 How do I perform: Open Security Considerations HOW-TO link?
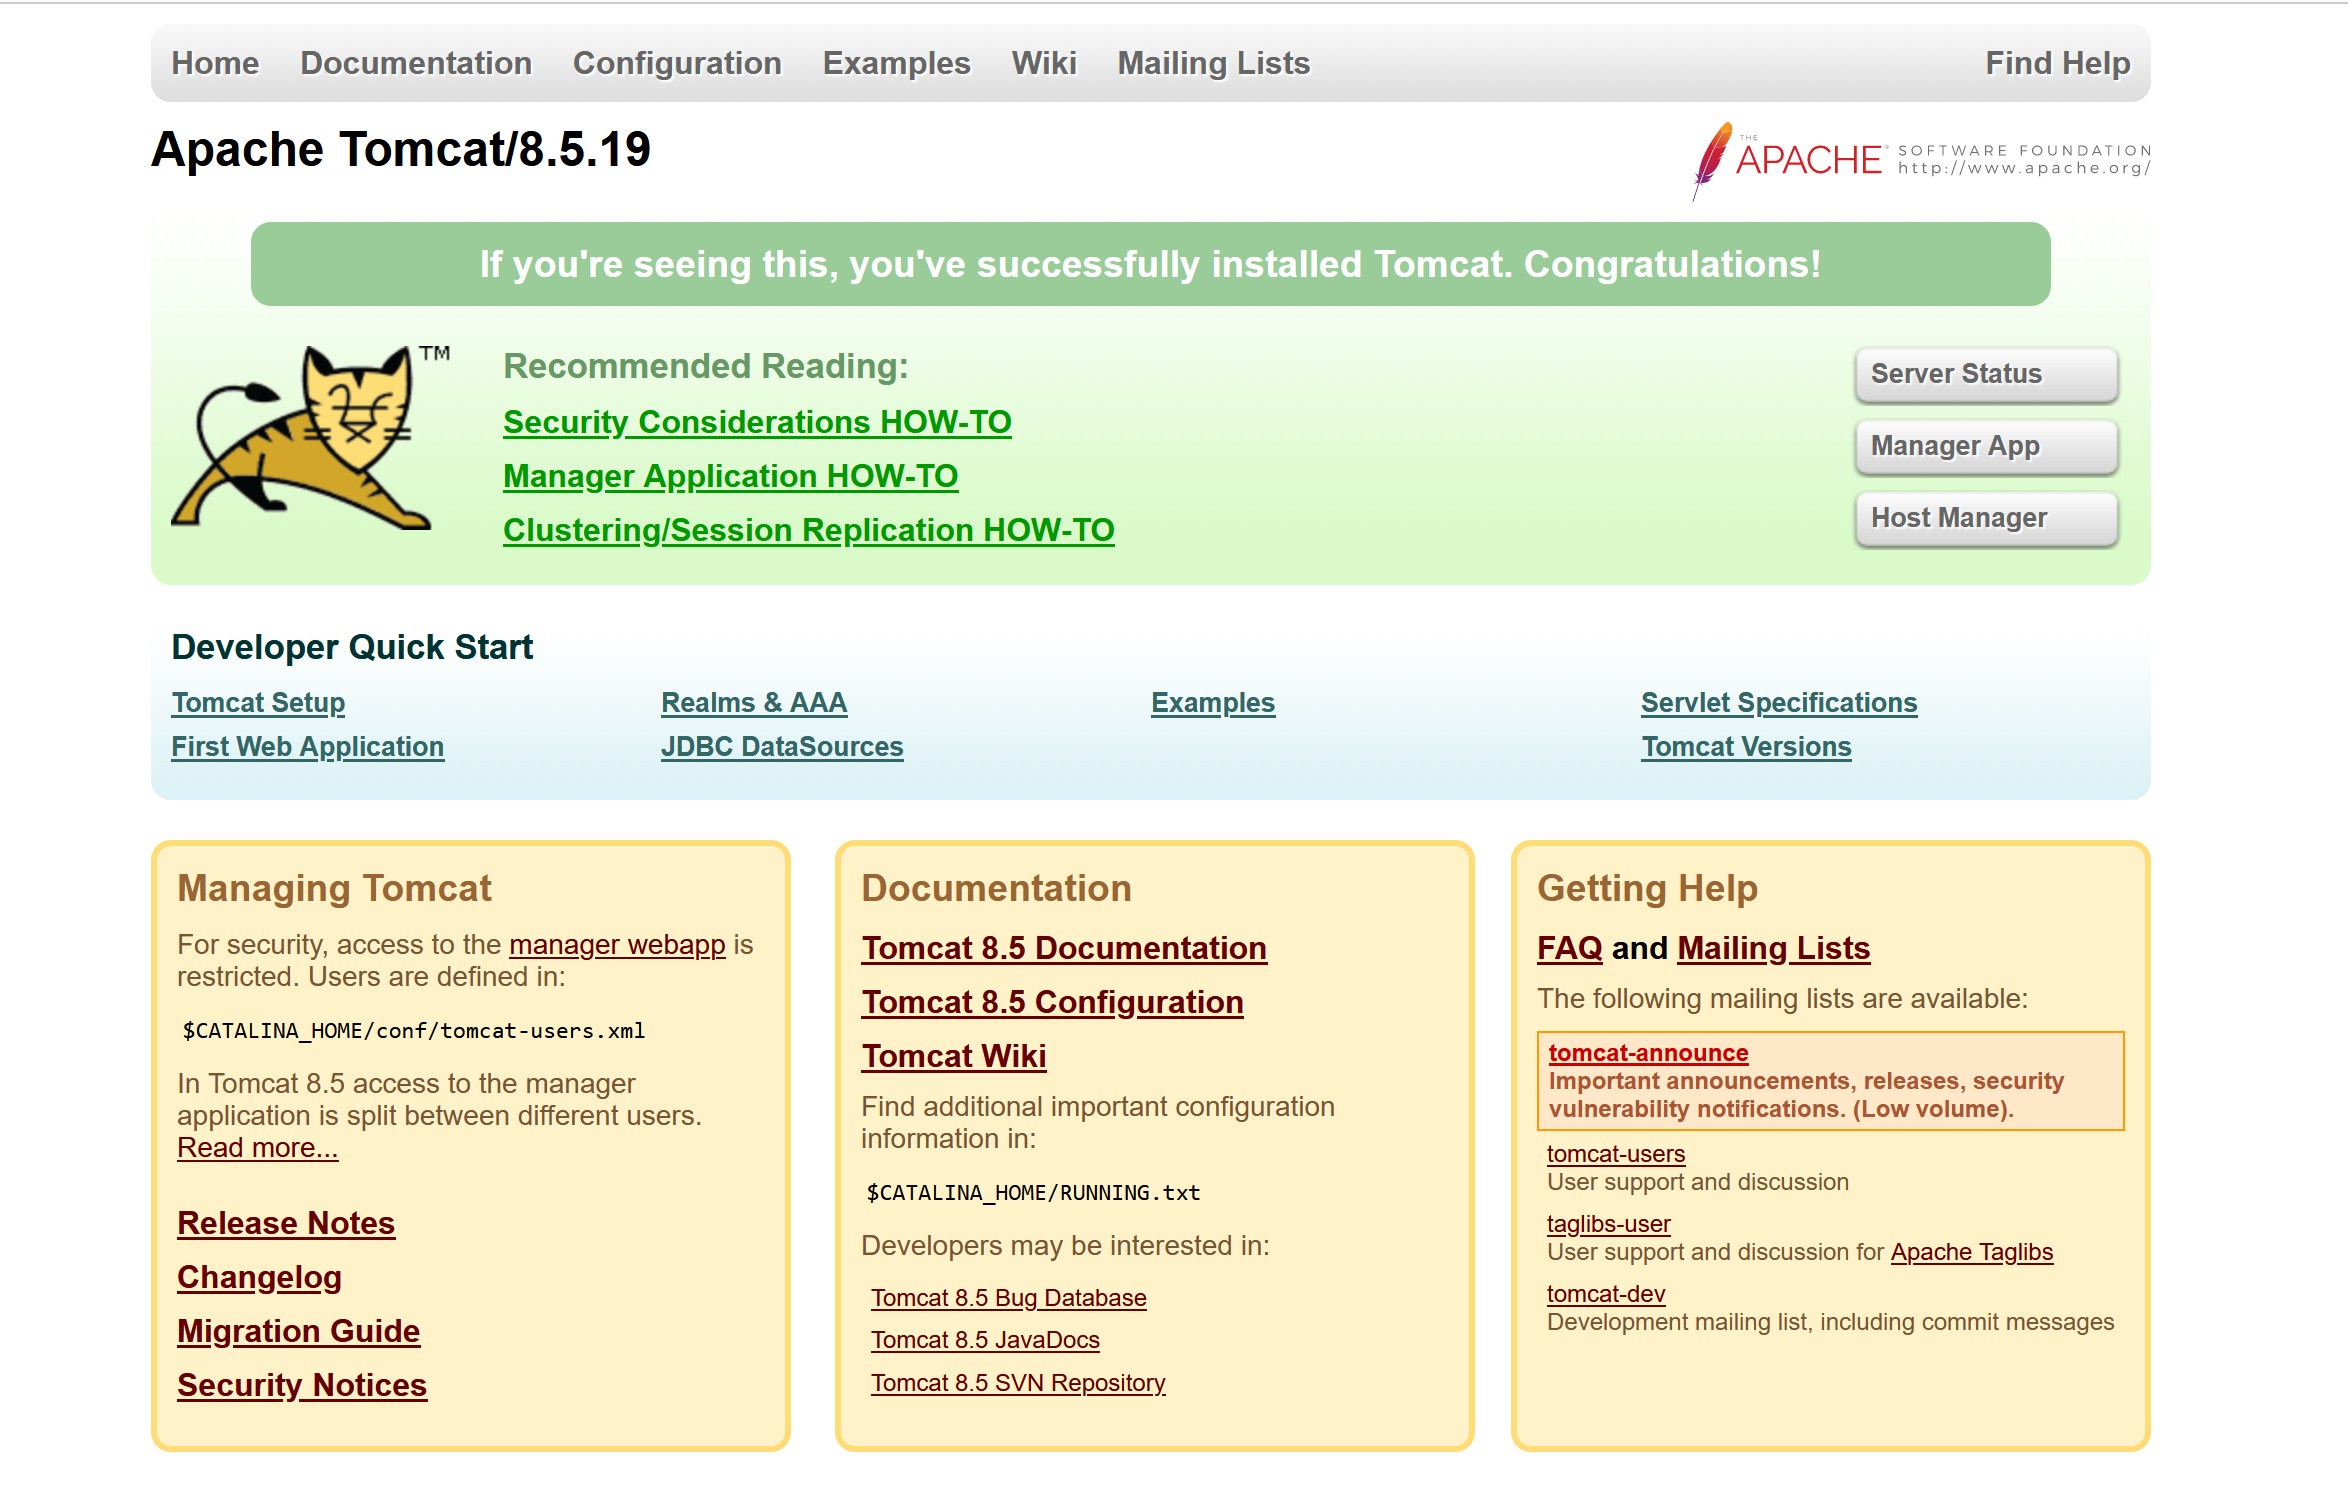(757, 422)
